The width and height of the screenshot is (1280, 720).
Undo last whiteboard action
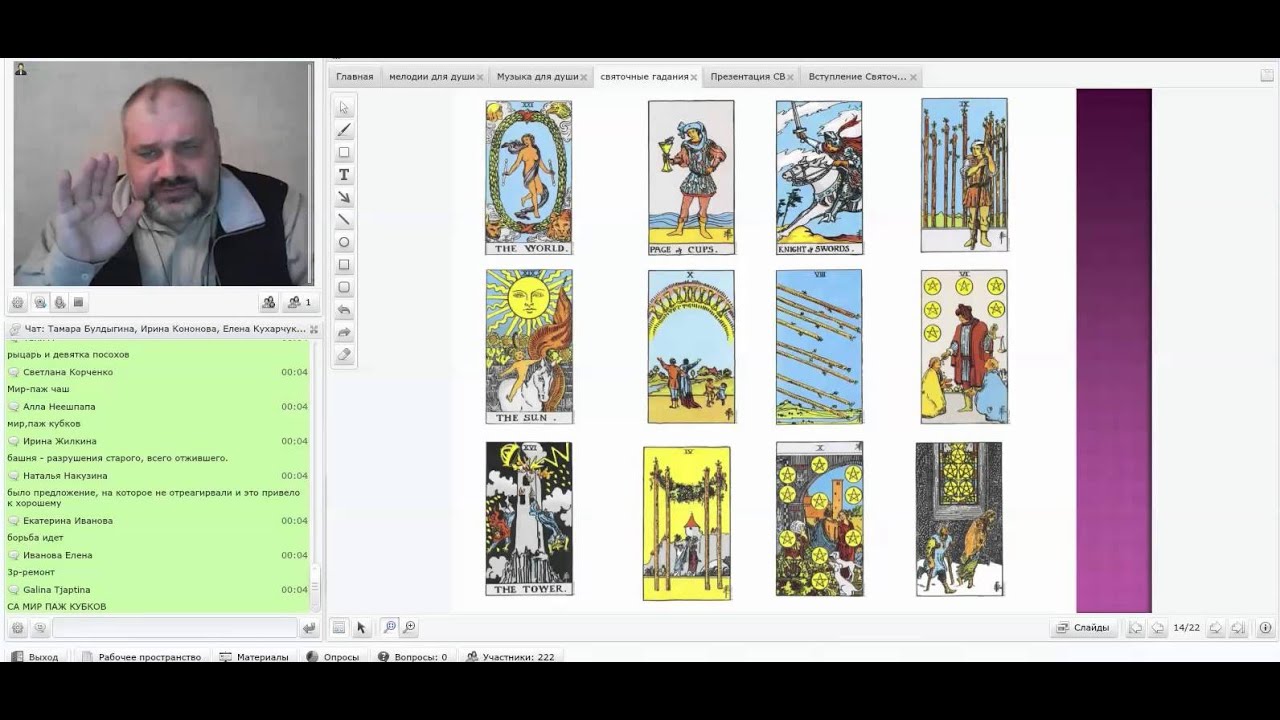coord(344,310)
